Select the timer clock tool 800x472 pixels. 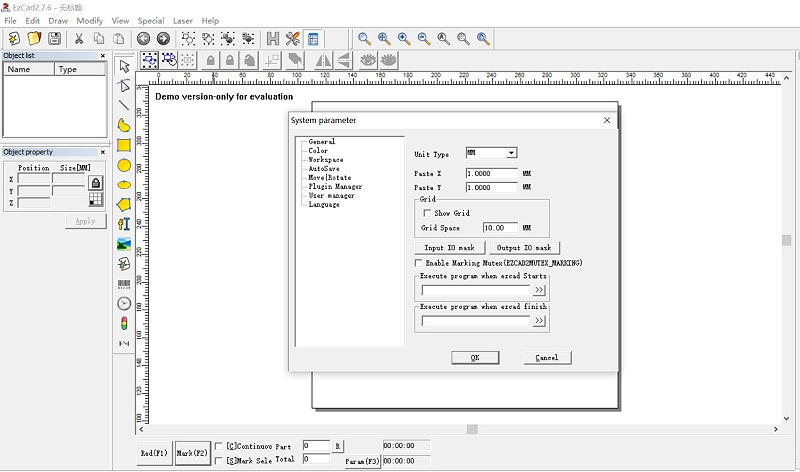pos(124,303)
